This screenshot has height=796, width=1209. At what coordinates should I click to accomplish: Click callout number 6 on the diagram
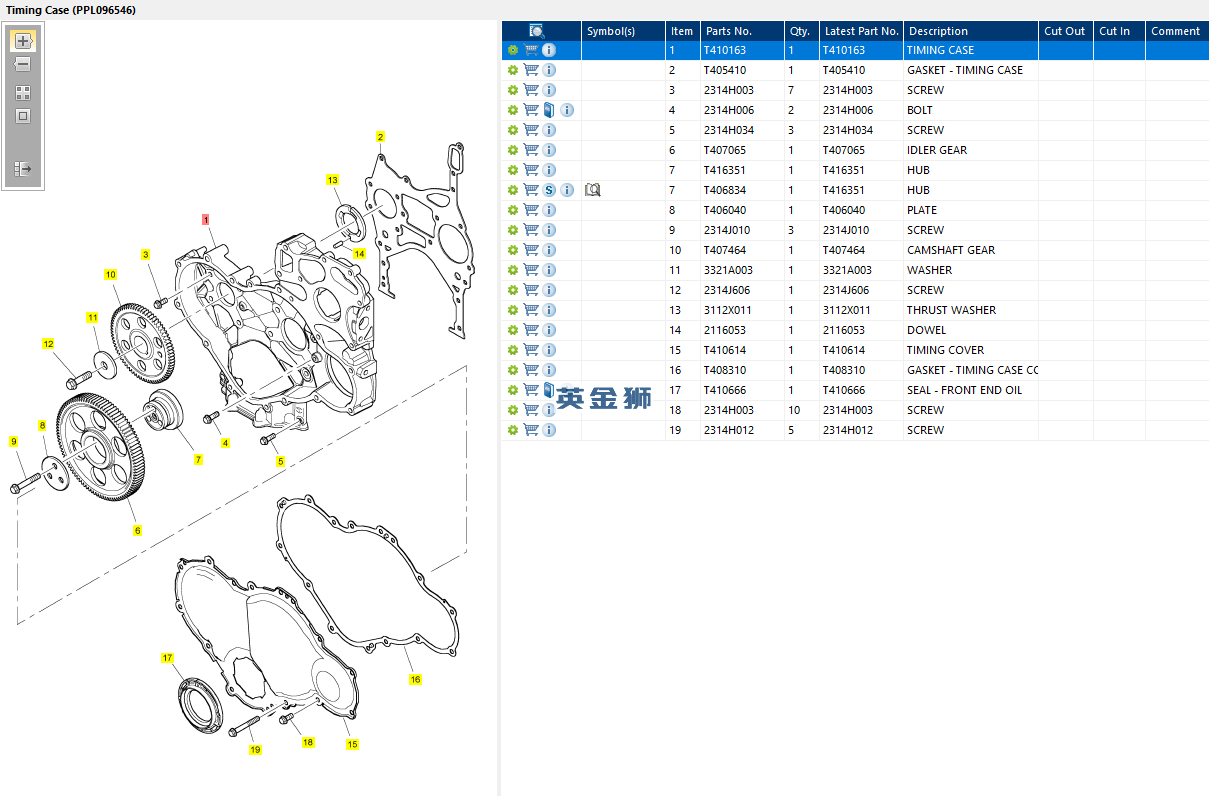point(138,530)
